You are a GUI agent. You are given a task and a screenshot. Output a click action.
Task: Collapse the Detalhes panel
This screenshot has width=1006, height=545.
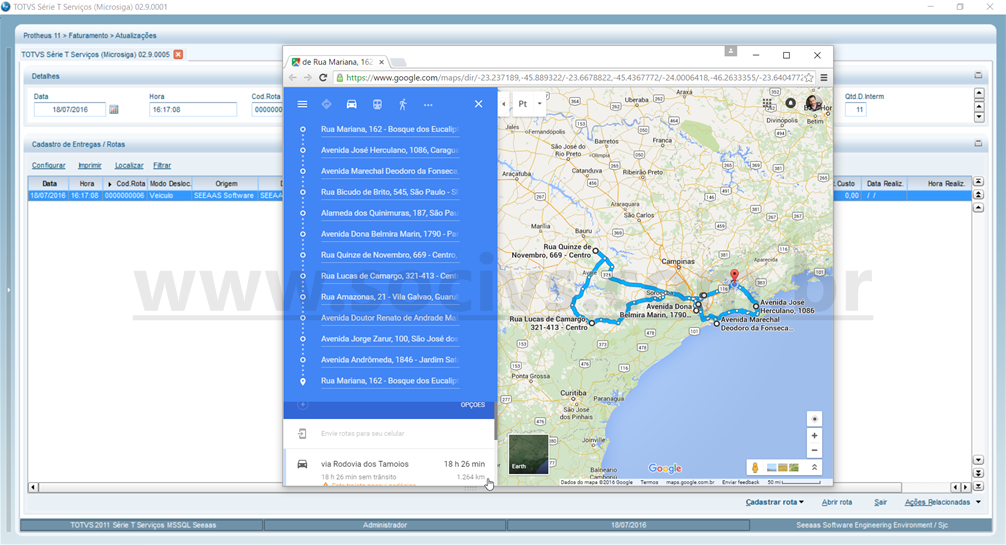[x=978, y=75]
